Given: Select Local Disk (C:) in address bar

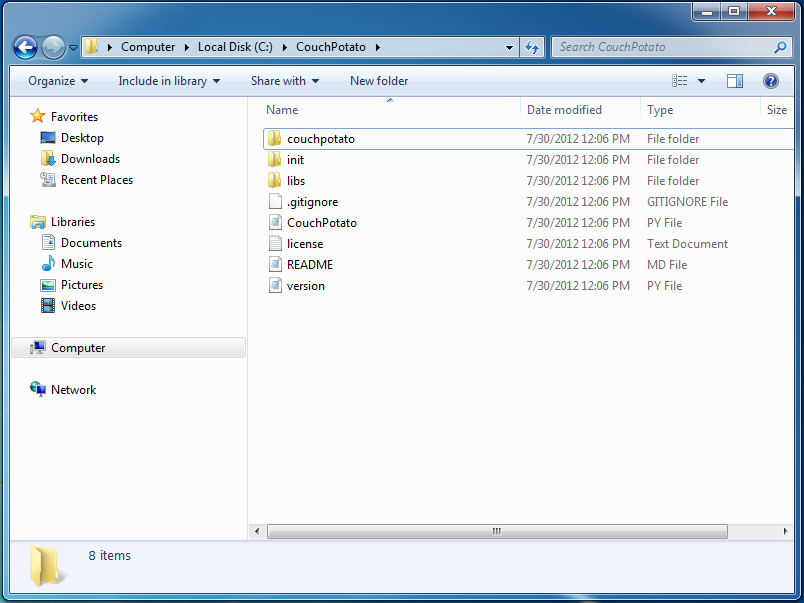Looking at the screenshot, I should click(x=235, y=47).
